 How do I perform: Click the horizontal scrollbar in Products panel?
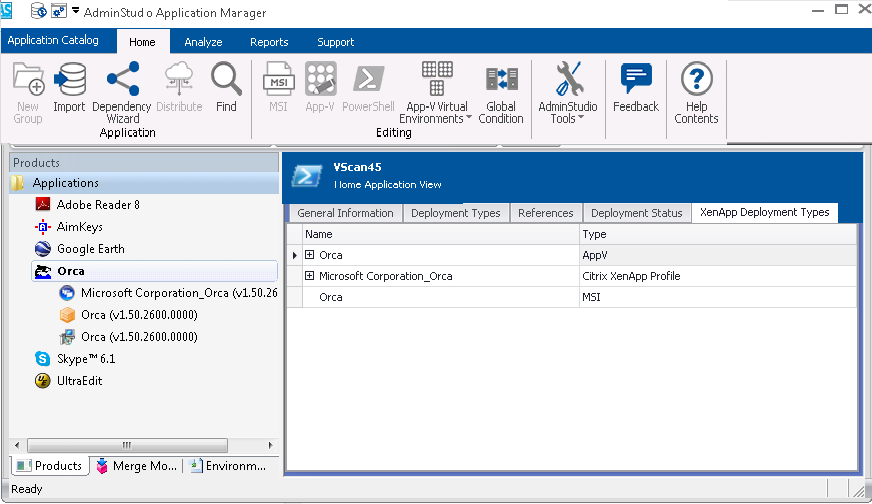pyautogui.click(x=126, y=445)
